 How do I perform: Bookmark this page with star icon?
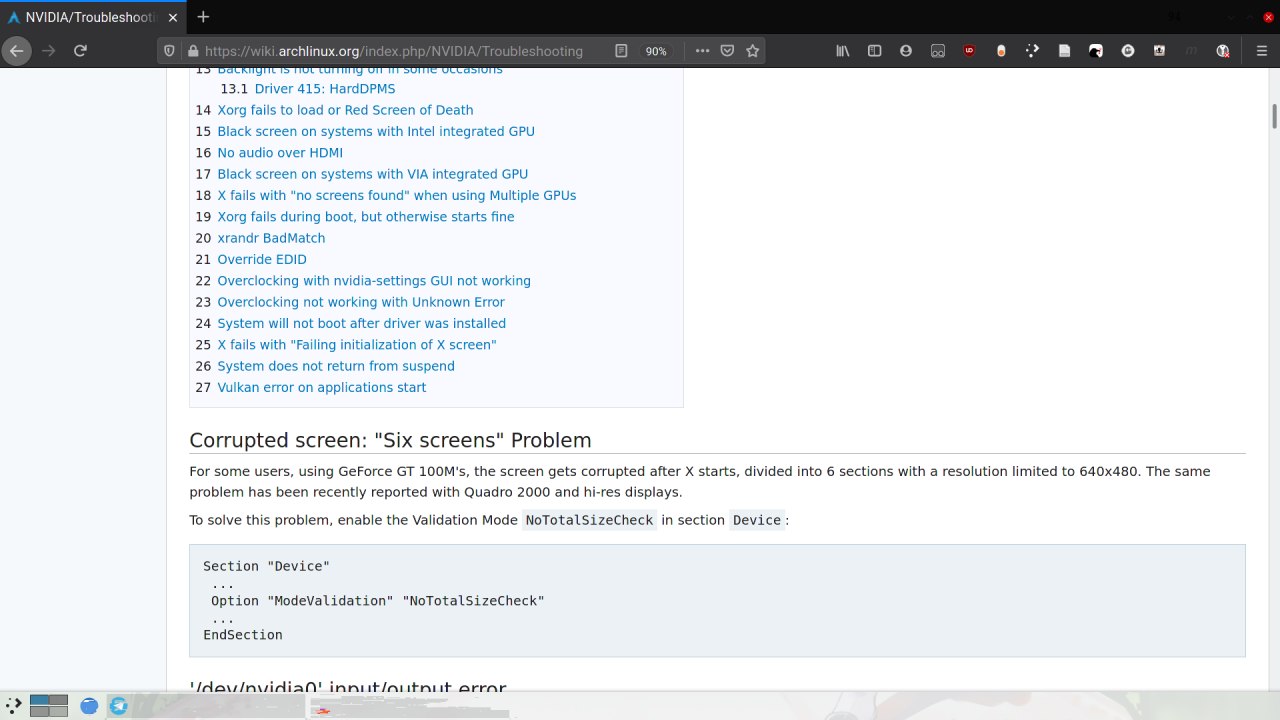[753, 50]
